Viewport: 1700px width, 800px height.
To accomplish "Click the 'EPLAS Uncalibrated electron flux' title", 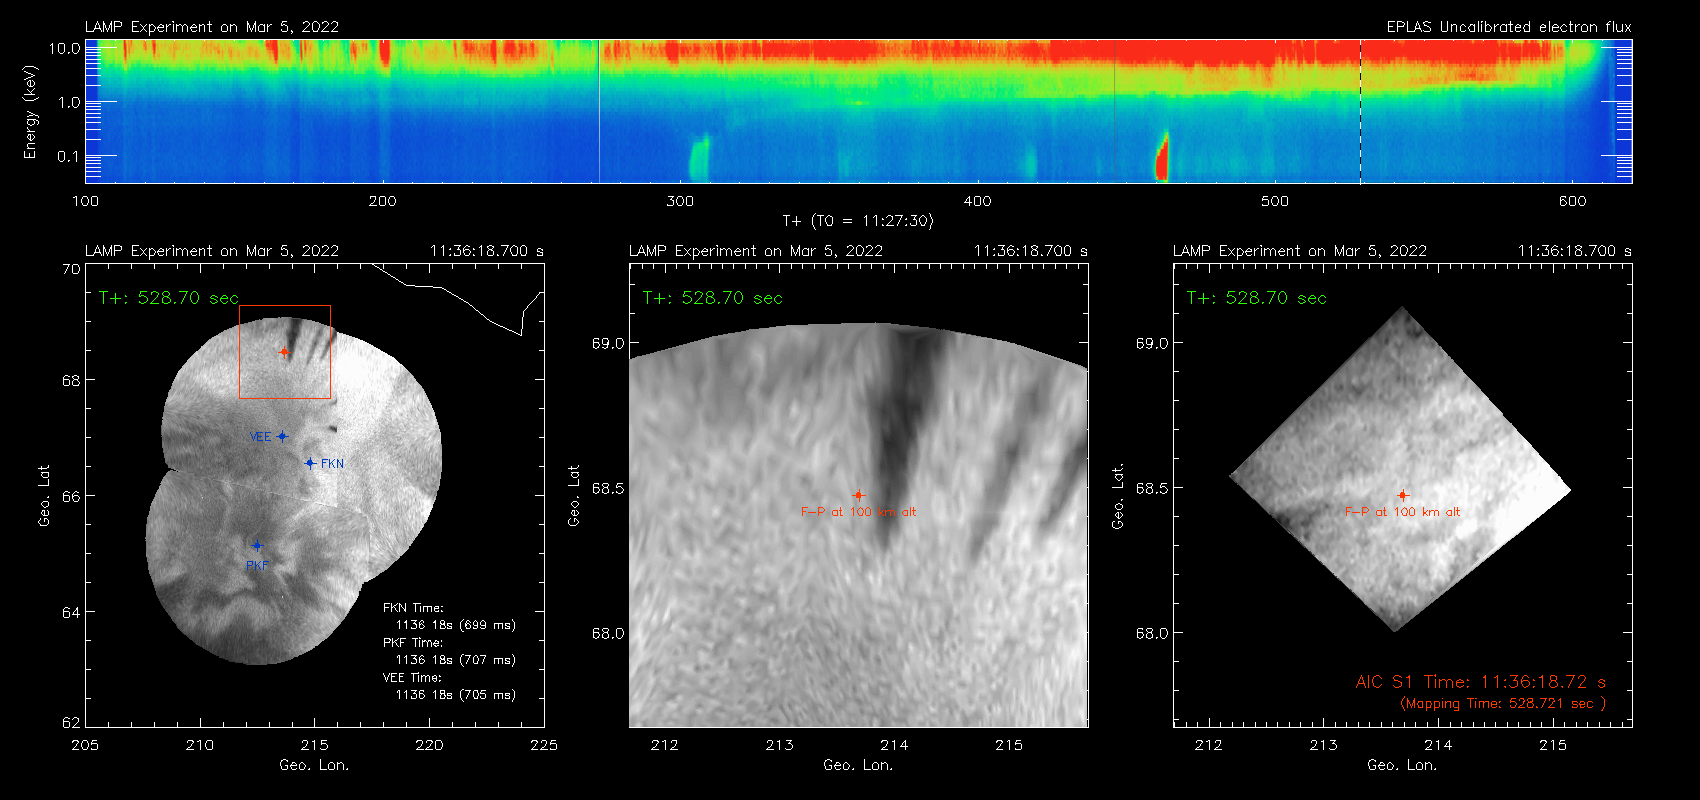I will (x=1509, y=27).
